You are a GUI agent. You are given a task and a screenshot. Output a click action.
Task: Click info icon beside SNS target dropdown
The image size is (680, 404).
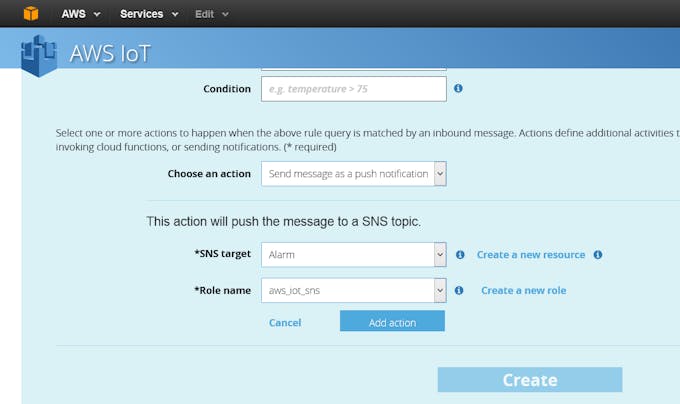pos(460,255)
